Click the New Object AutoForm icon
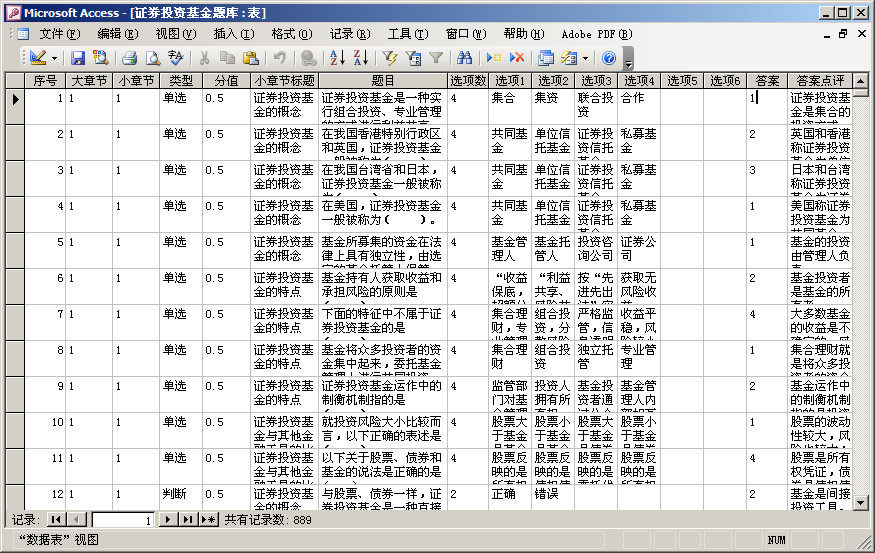 coord(569,57)
